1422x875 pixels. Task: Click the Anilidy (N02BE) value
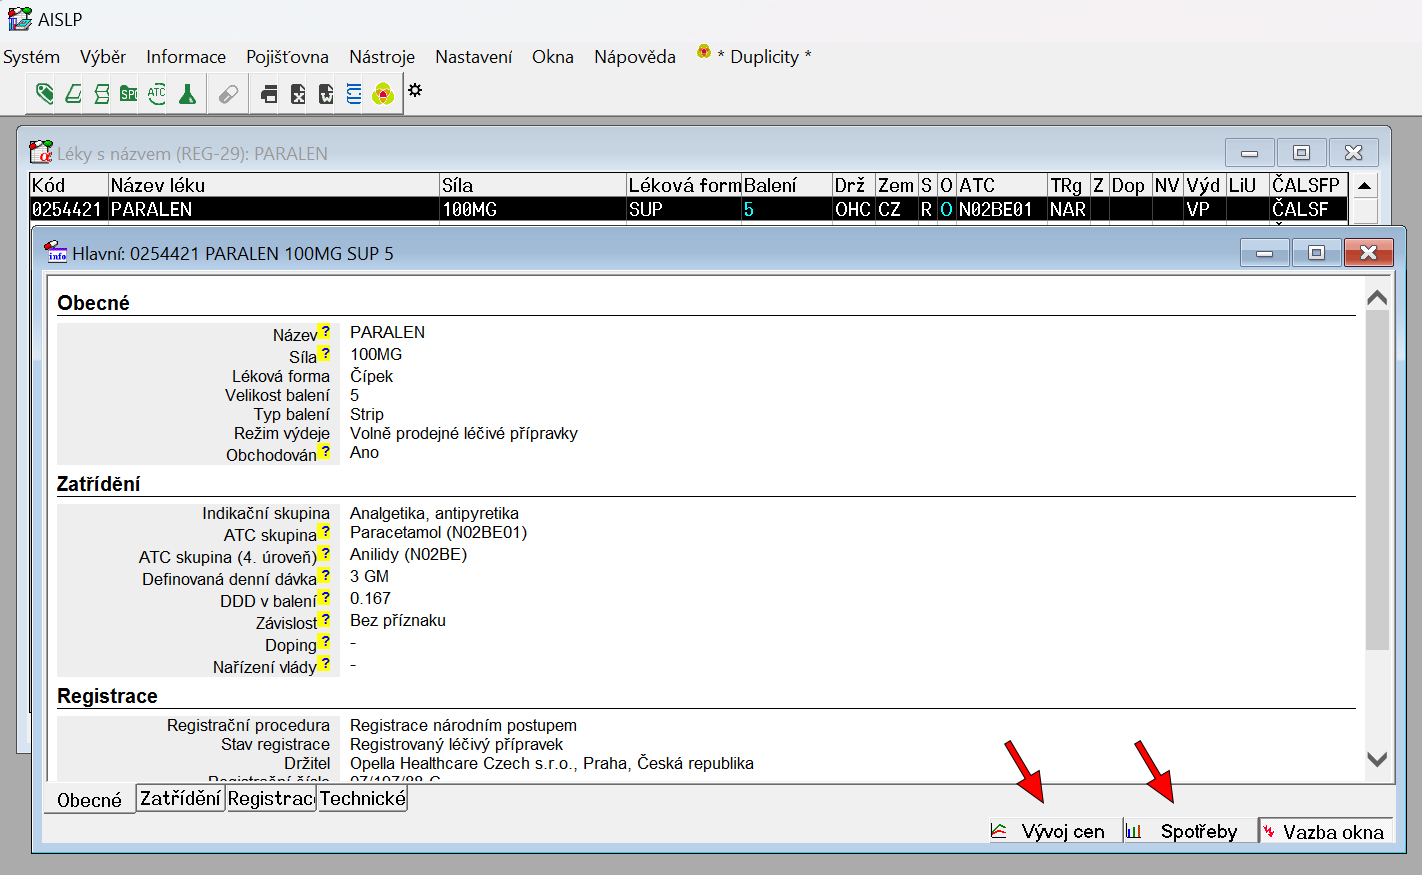click(408, 554)
